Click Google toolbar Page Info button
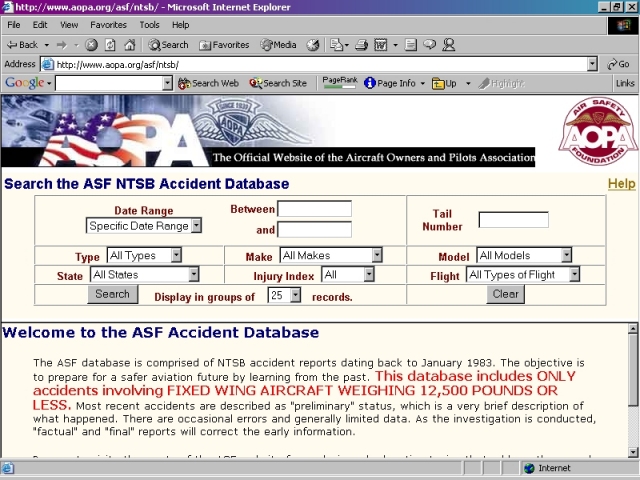The width and height of the screenshot is (640, 480). click(x=390, y=83)
